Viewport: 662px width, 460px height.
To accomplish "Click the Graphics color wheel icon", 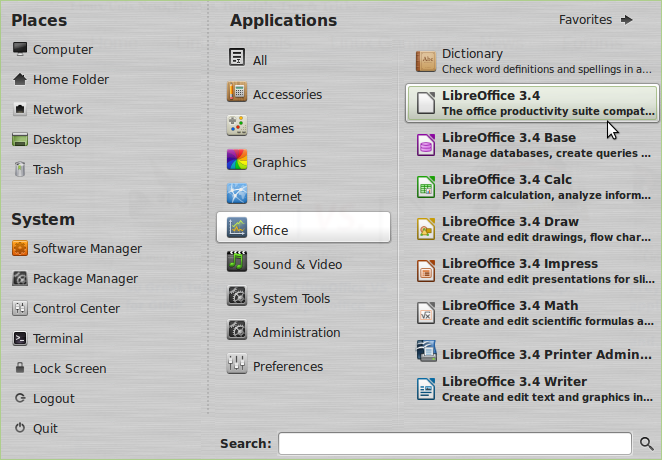I will 237,160.
